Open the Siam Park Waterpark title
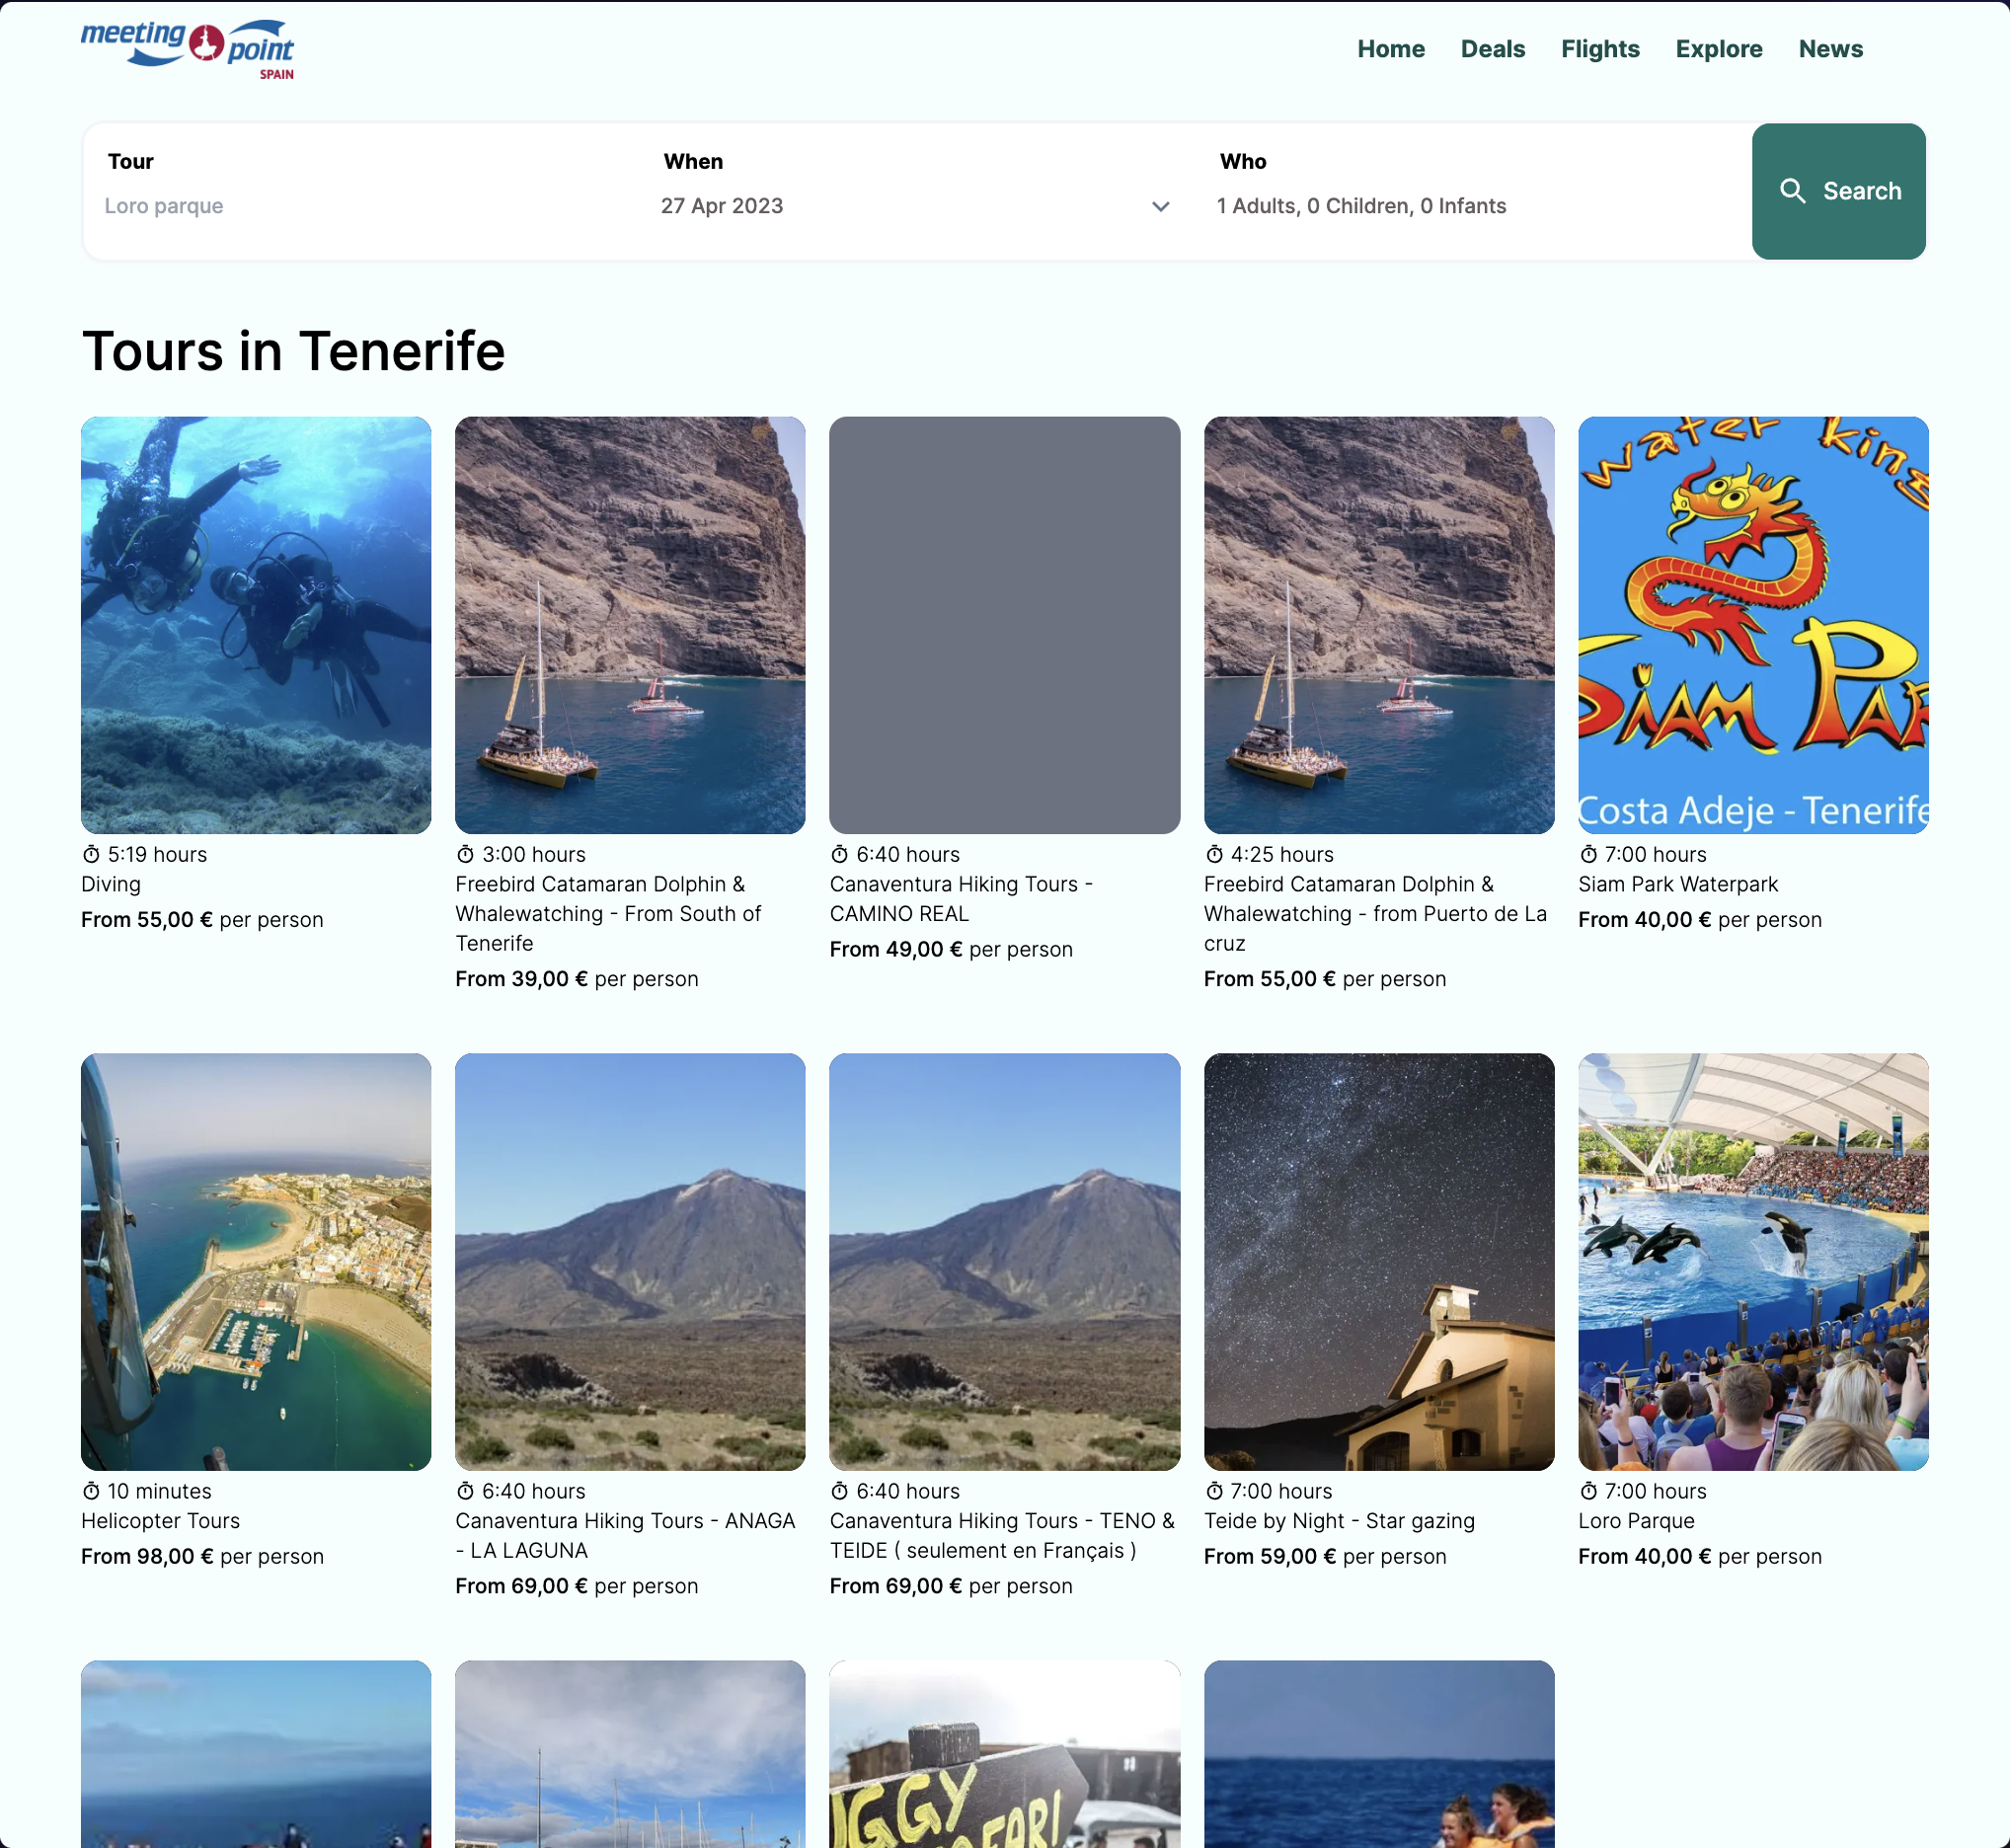2010x1848 pixels. click(x=1678, y=884)
